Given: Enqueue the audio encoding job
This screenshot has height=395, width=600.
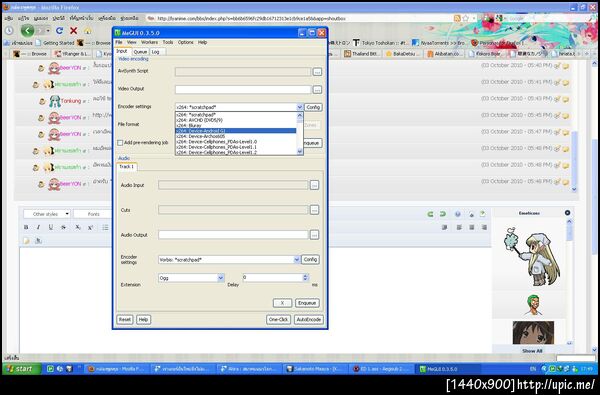Looking at the screenshot, I should coord(307,303).
